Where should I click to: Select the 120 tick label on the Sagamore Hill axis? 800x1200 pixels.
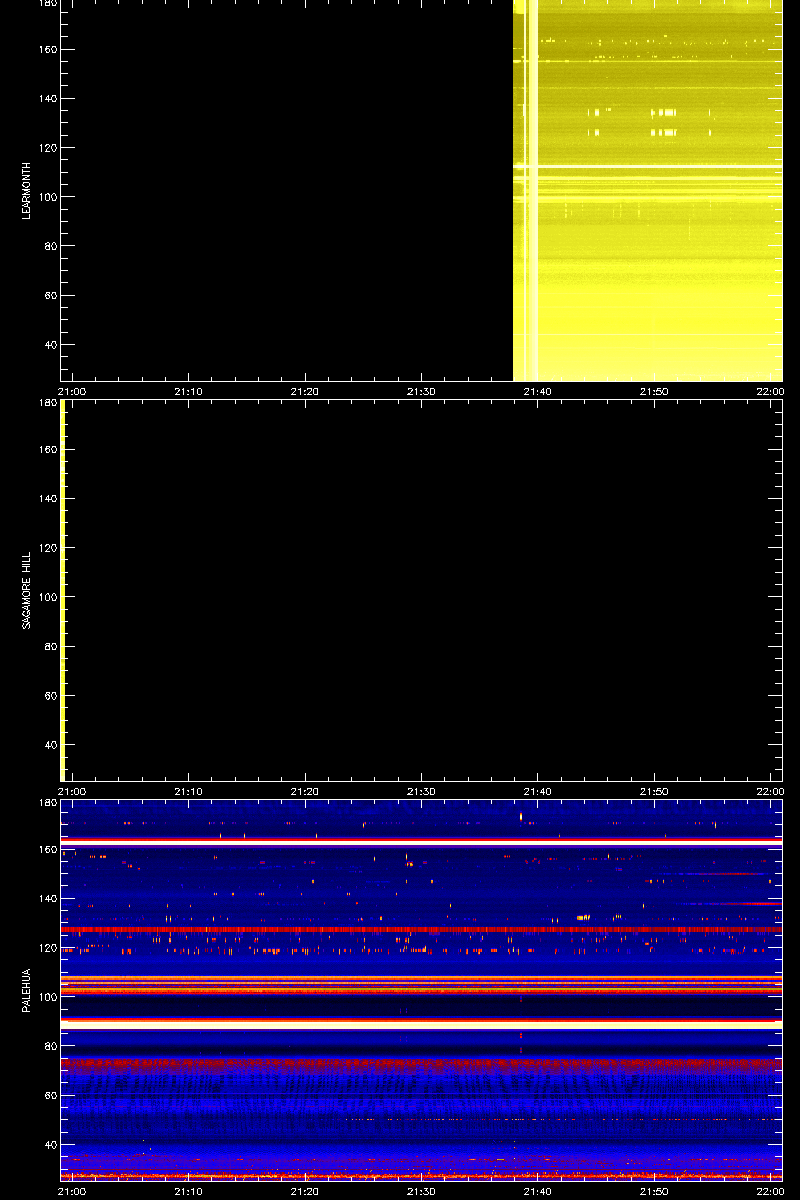point(46,548)
